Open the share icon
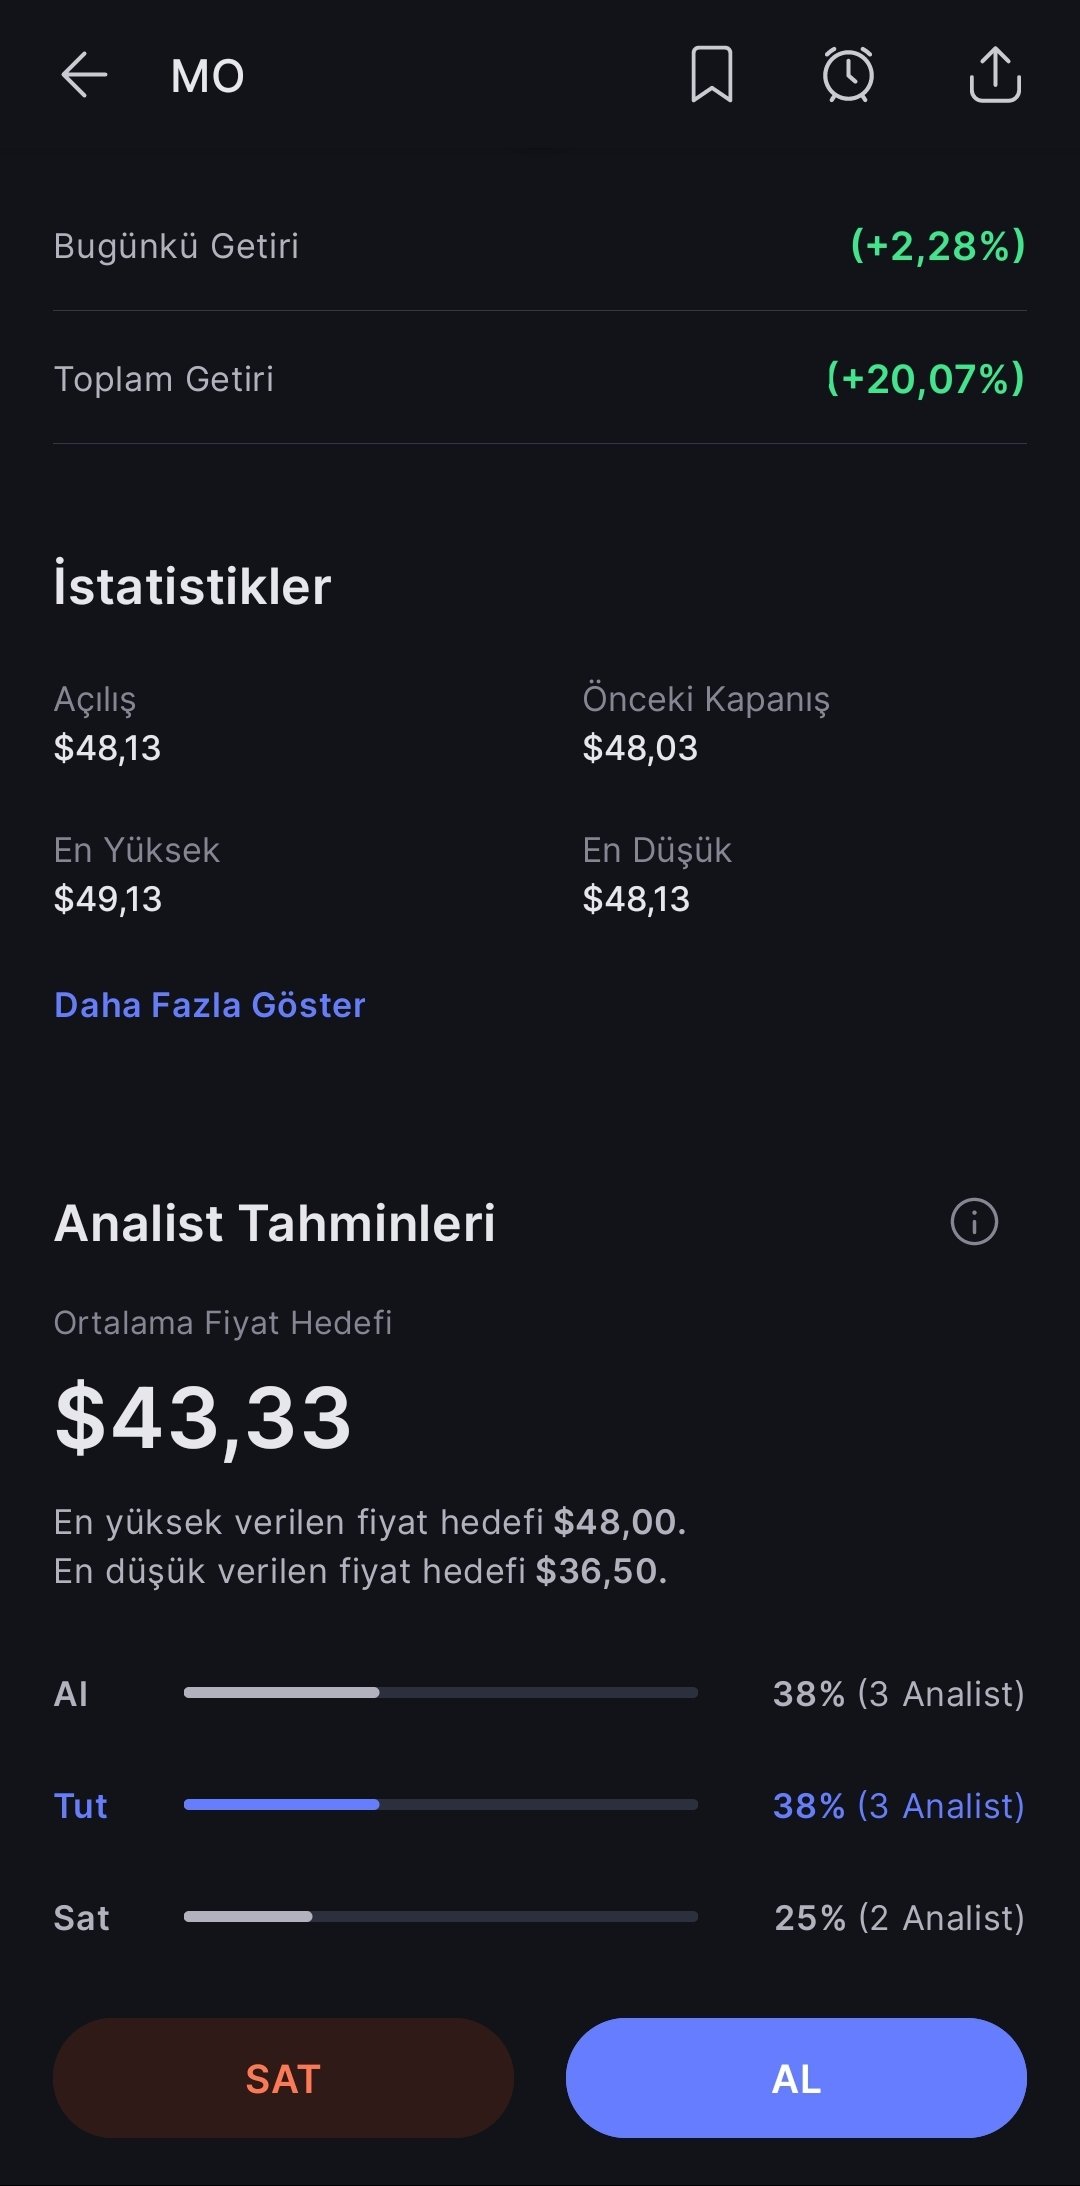The height and width of the screenshot is (2186, 1080). click(994, 75)
